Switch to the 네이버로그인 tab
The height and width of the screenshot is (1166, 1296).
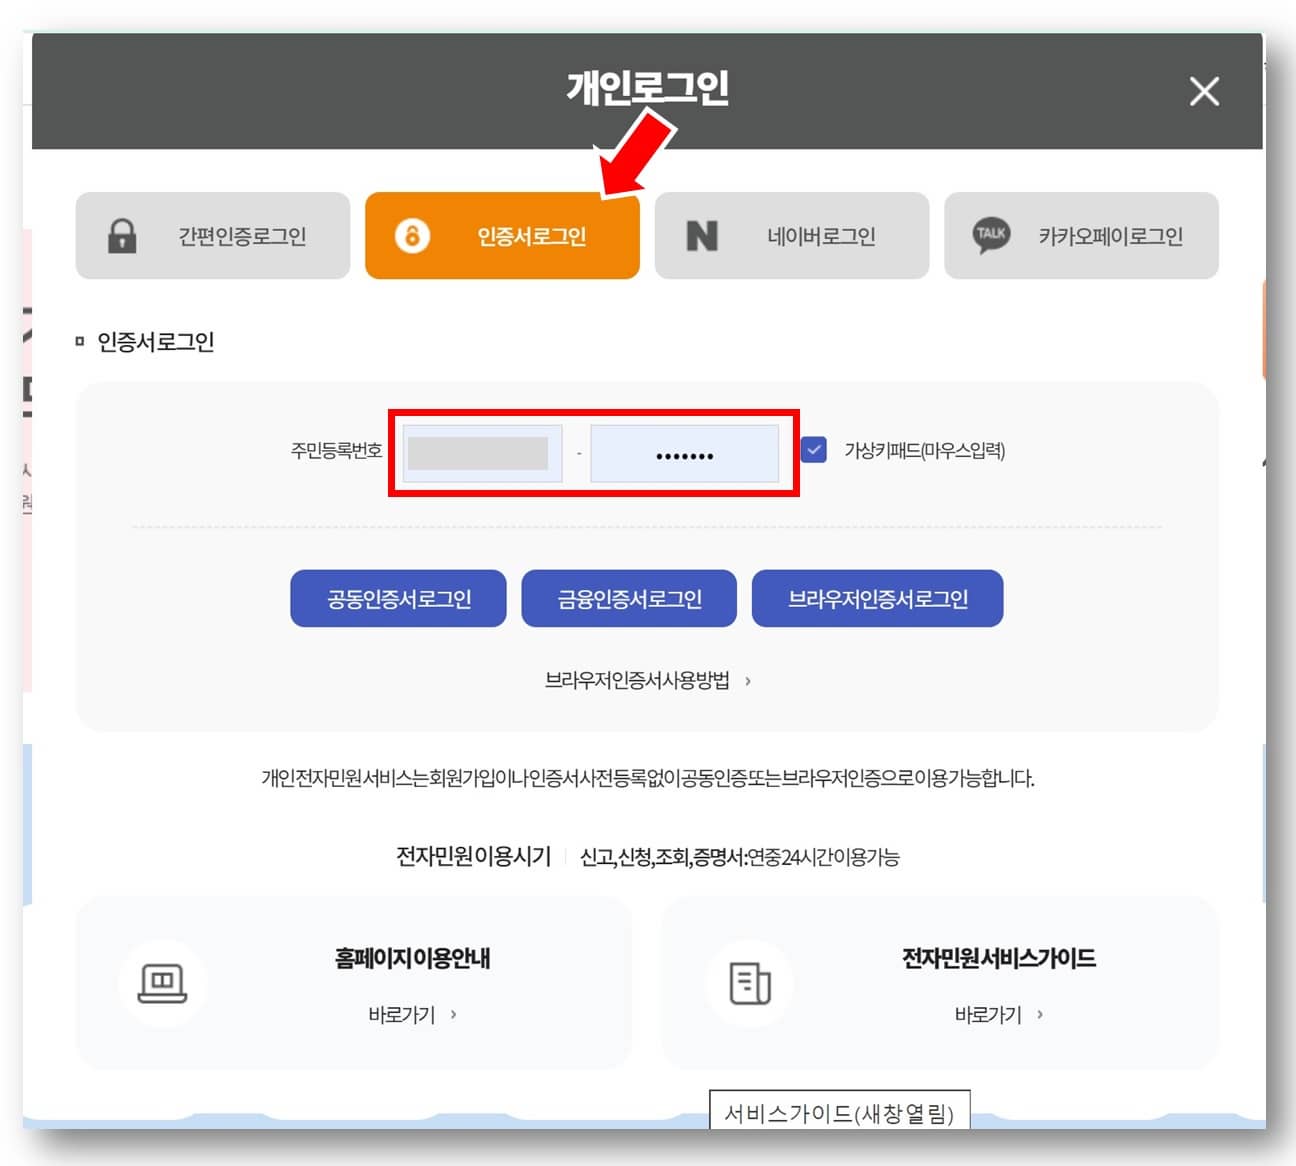[790, 236]
